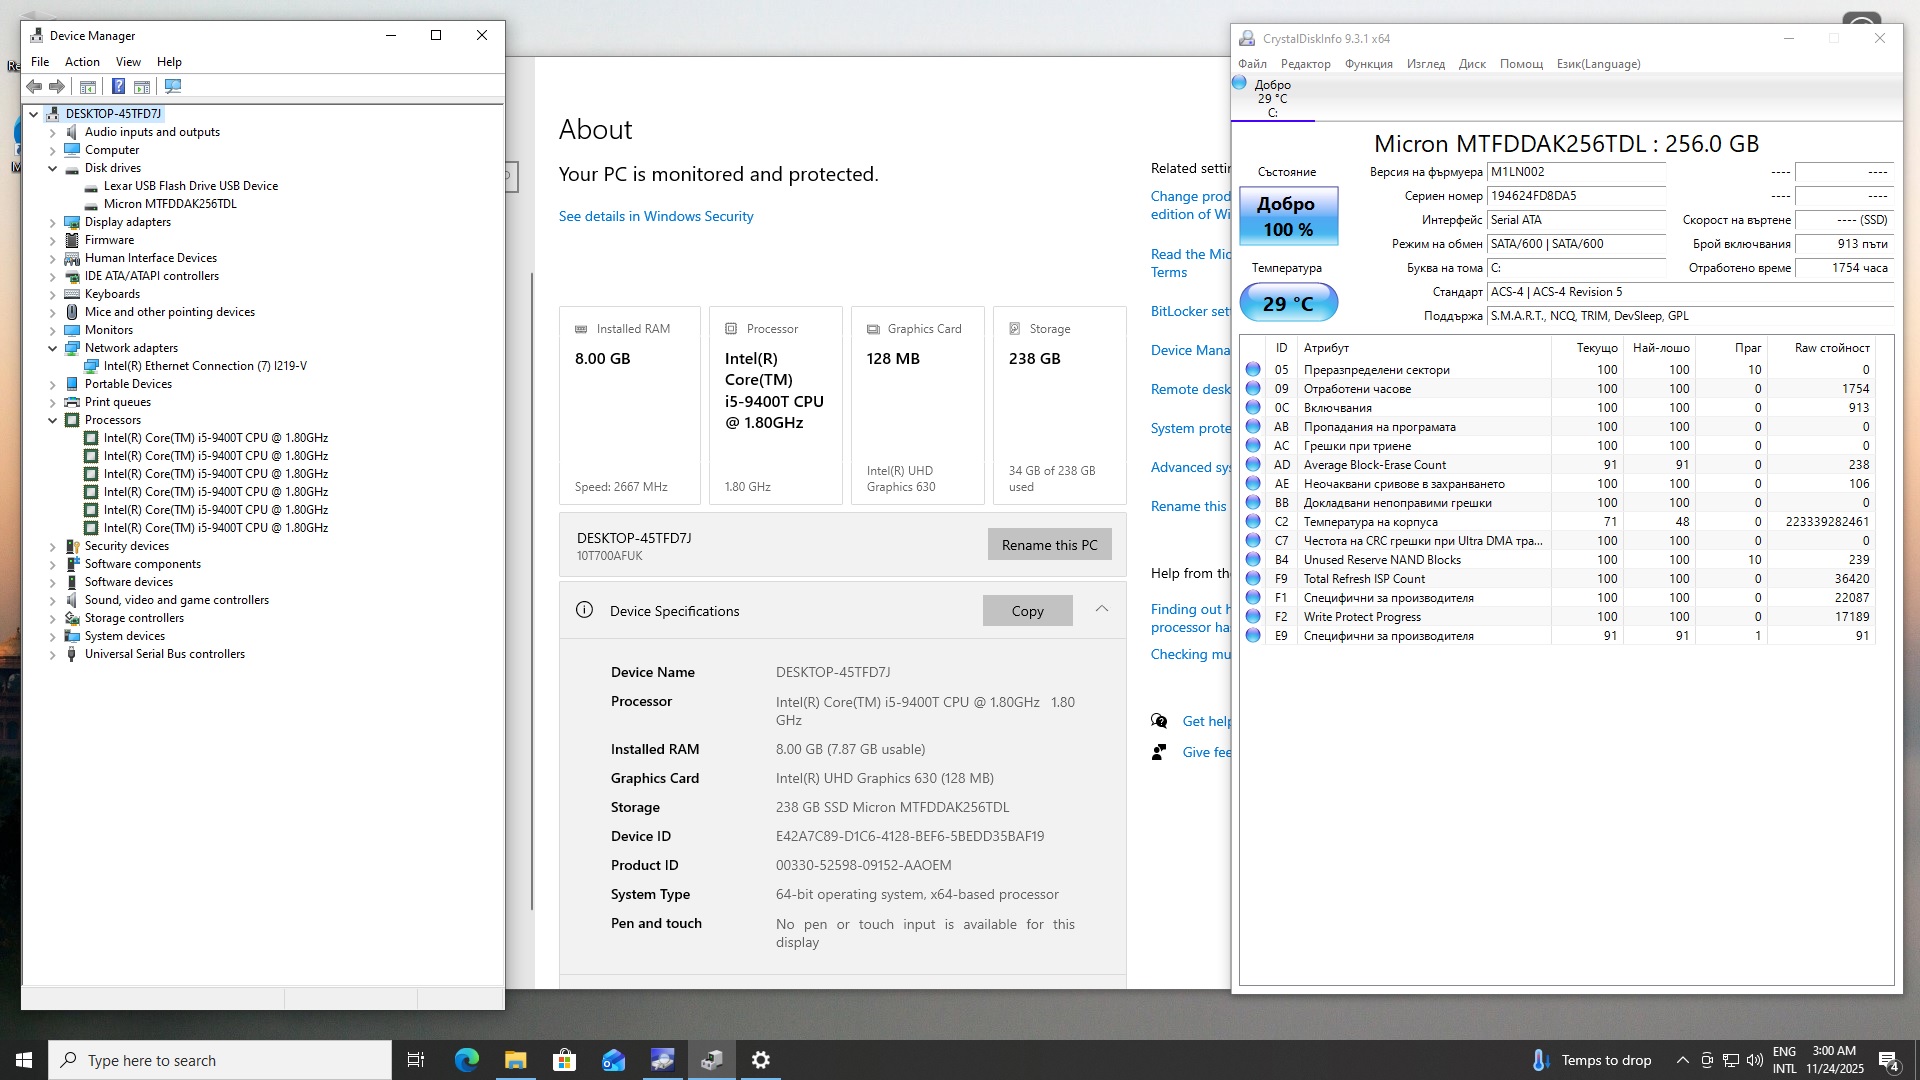Collapse the Device Specifications section chevron
This screenshot has width=1920, height=1080.
[1101, 609]
